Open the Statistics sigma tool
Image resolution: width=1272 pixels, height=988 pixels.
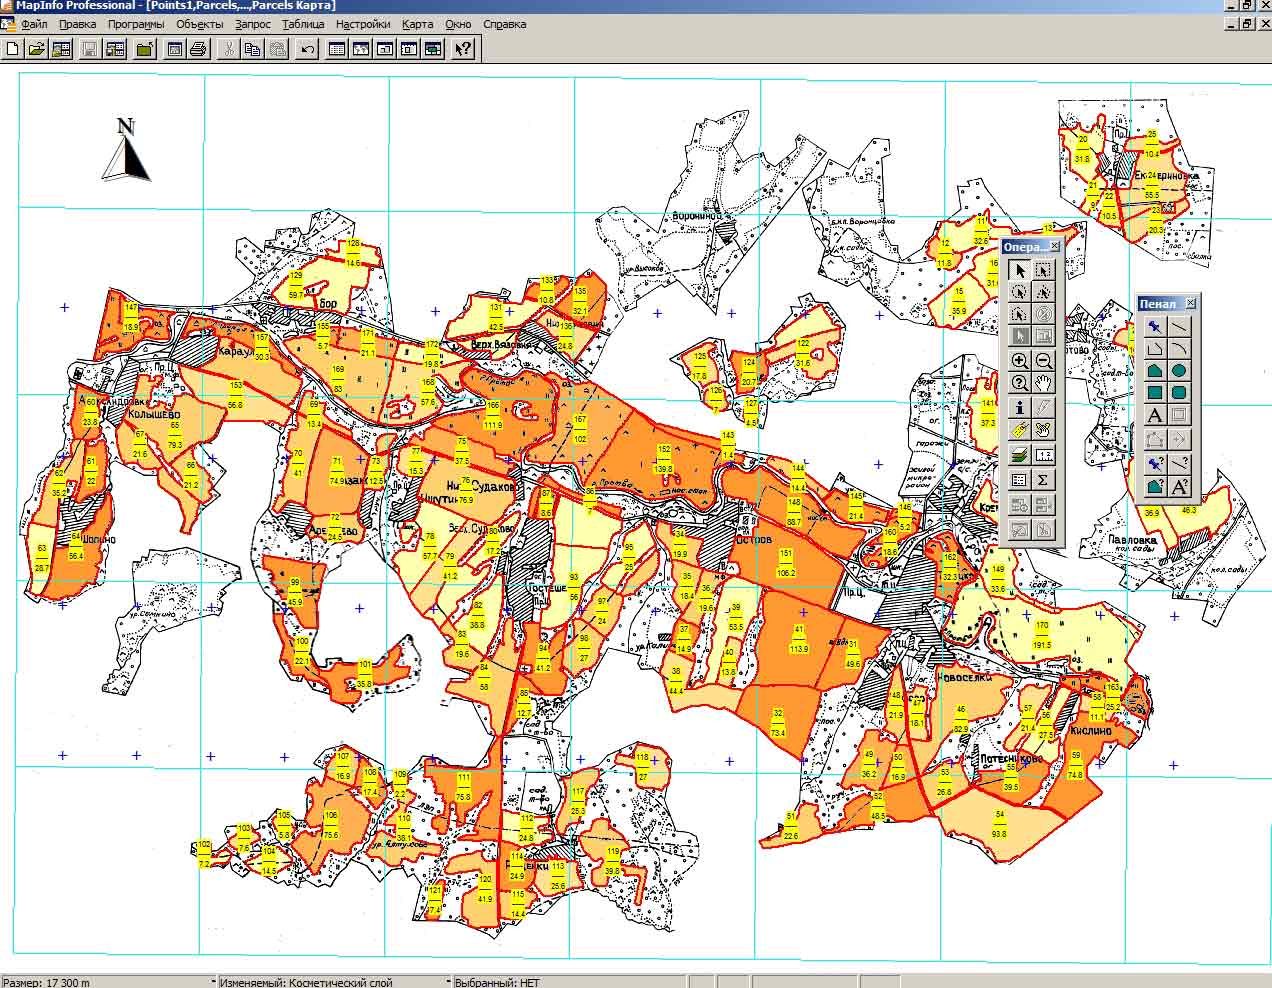point(1043,480)
